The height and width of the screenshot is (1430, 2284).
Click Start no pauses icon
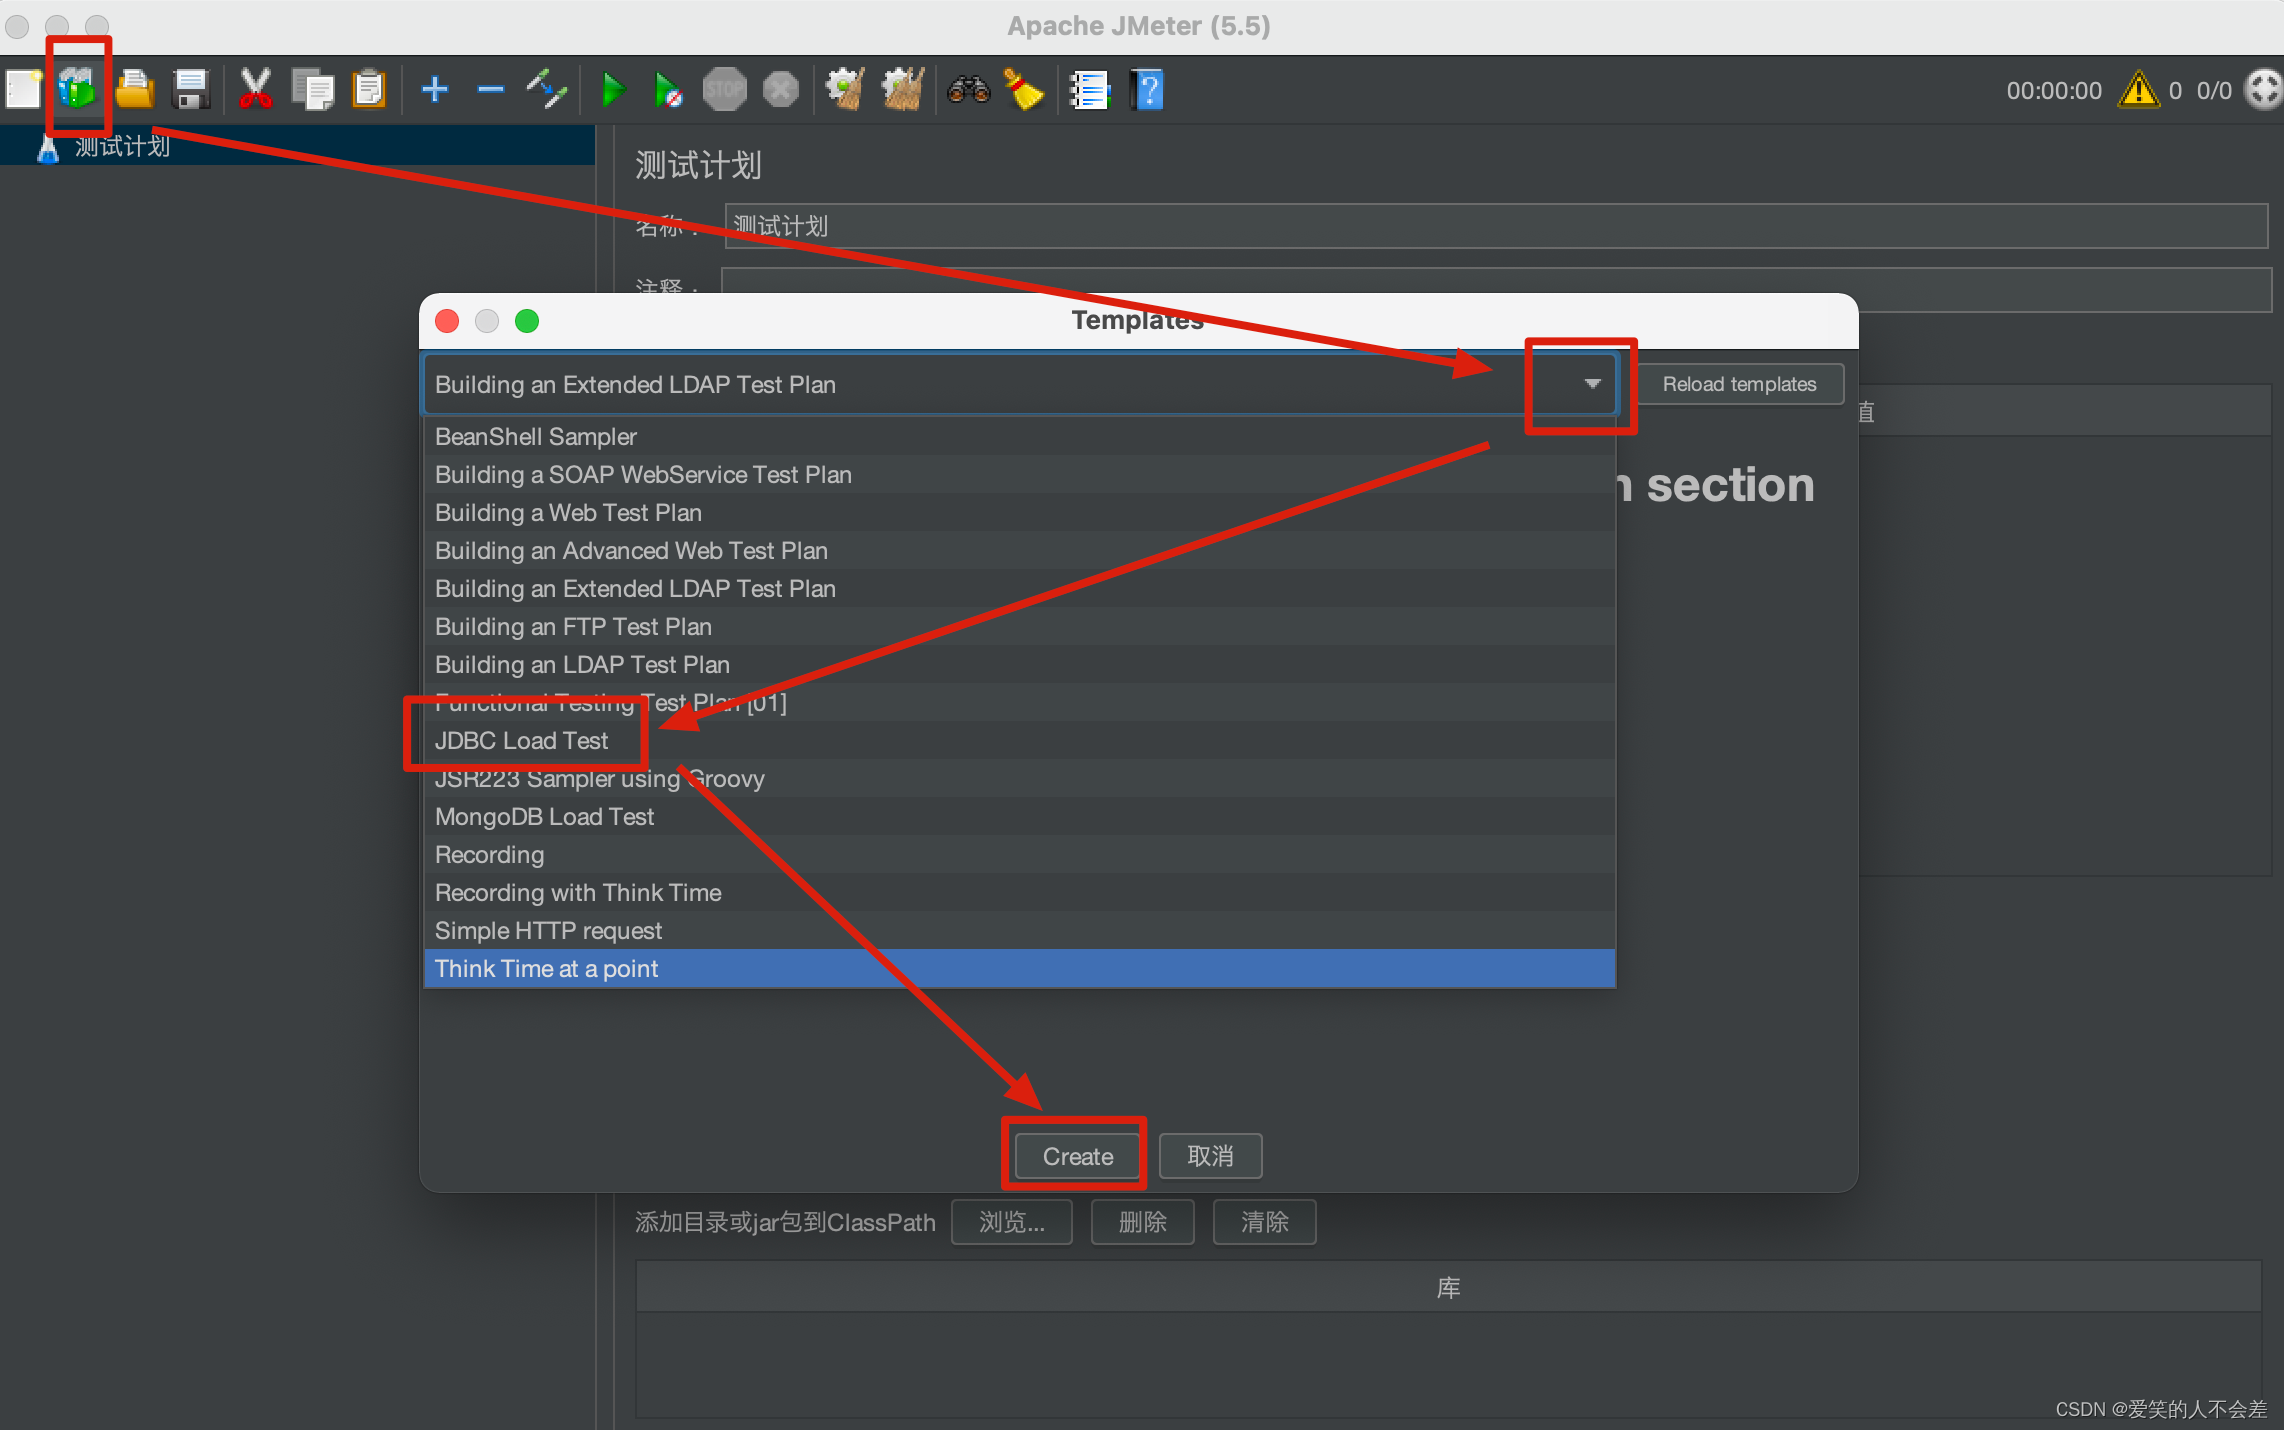point(668,90)
